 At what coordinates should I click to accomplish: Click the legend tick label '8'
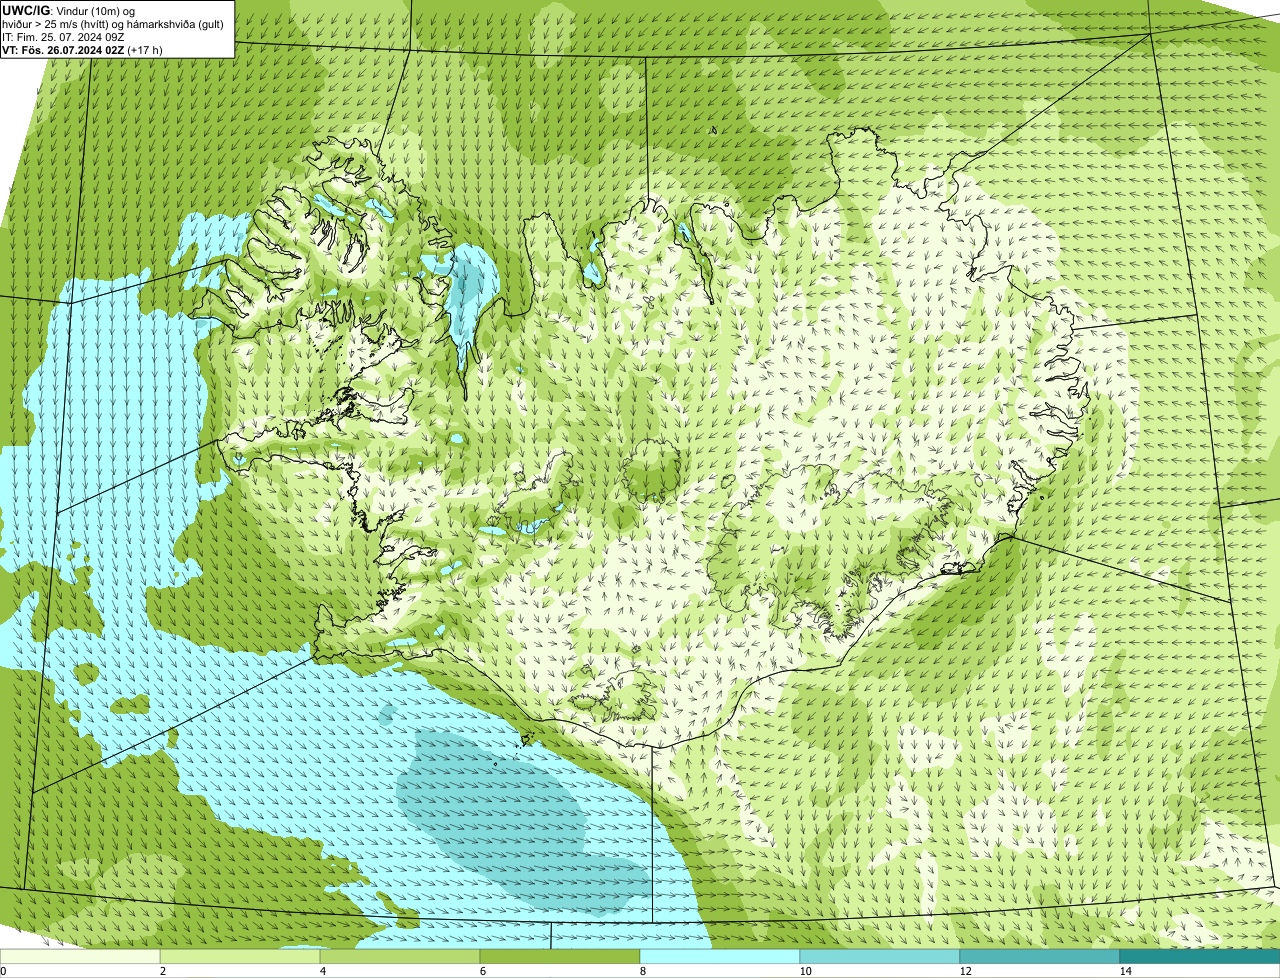pos(642,971)
